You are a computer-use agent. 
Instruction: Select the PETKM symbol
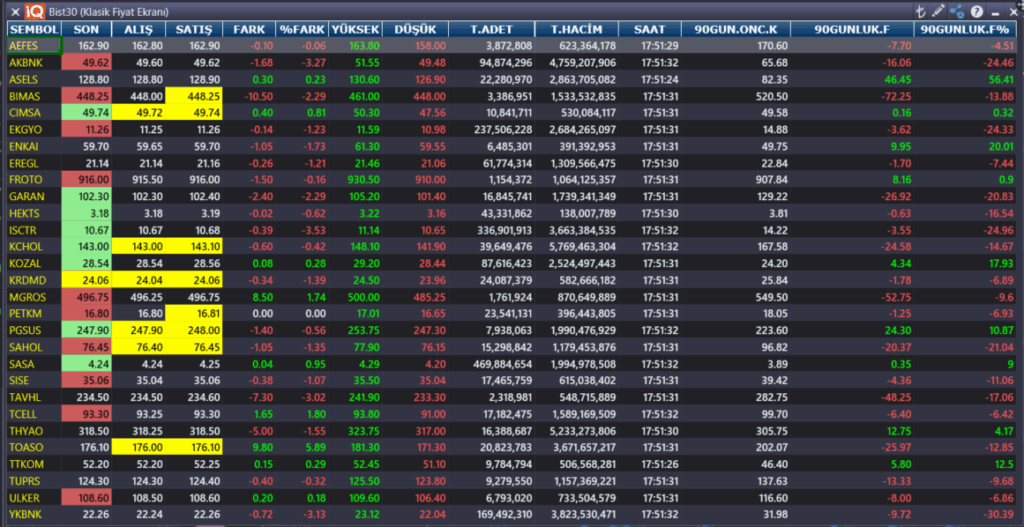click(x=25, y=314)
